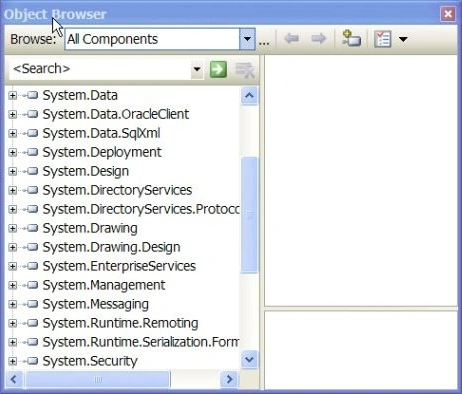Expand System.Runtime.Serialization.Formatters node
Screen dimensions: 462x394
pos(12,343)
